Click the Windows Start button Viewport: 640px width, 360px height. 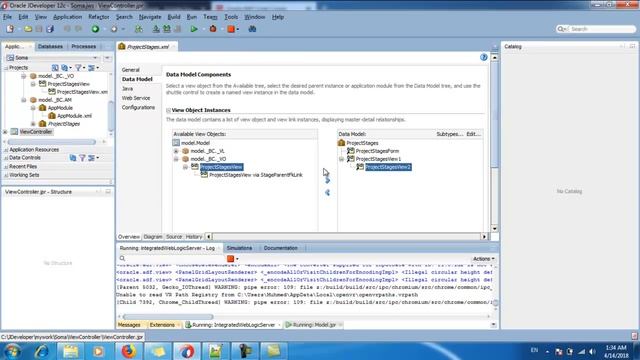(x=12, y=351)
